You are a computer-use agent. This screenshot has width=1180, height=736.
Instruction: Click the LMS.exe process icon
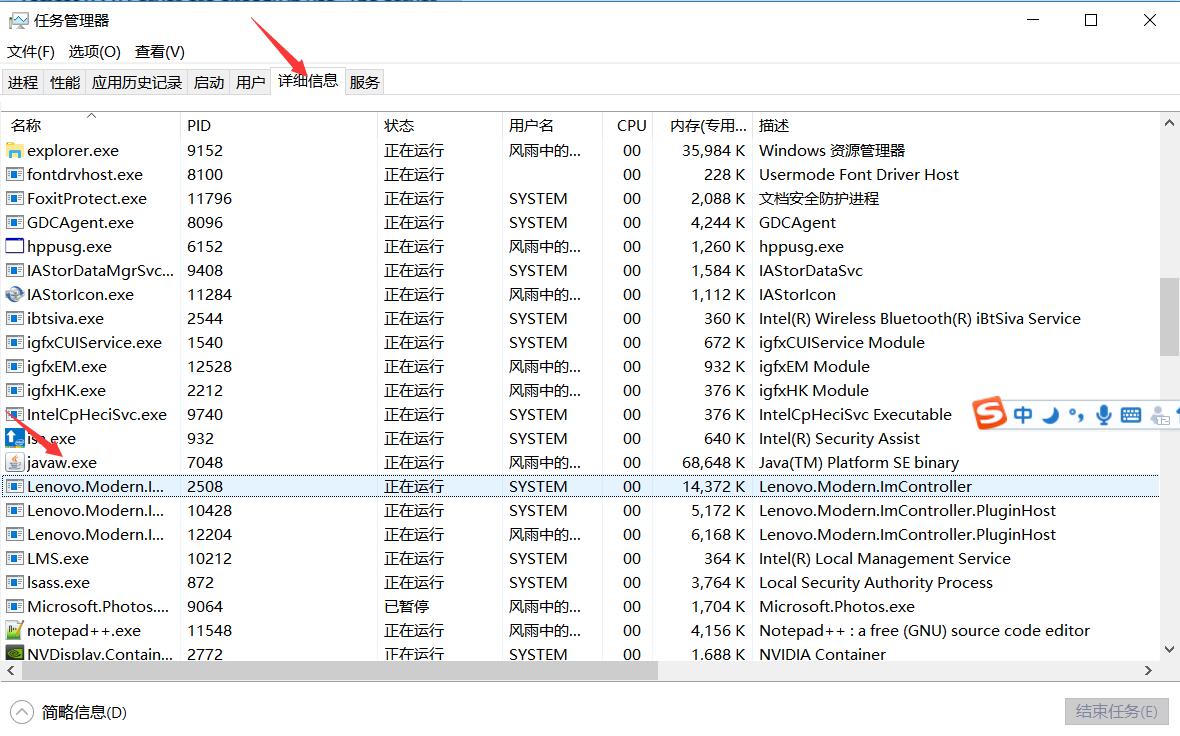[x=14, y=558]
